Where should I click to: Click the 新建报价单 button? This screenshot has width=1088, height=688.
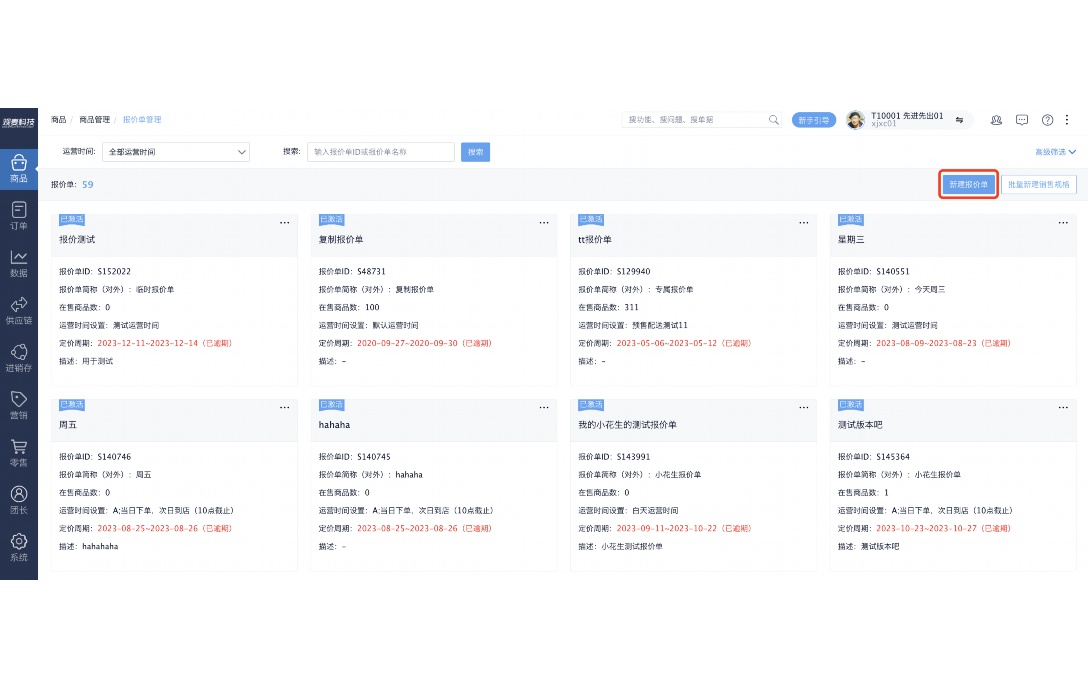(x=967, y=184)
